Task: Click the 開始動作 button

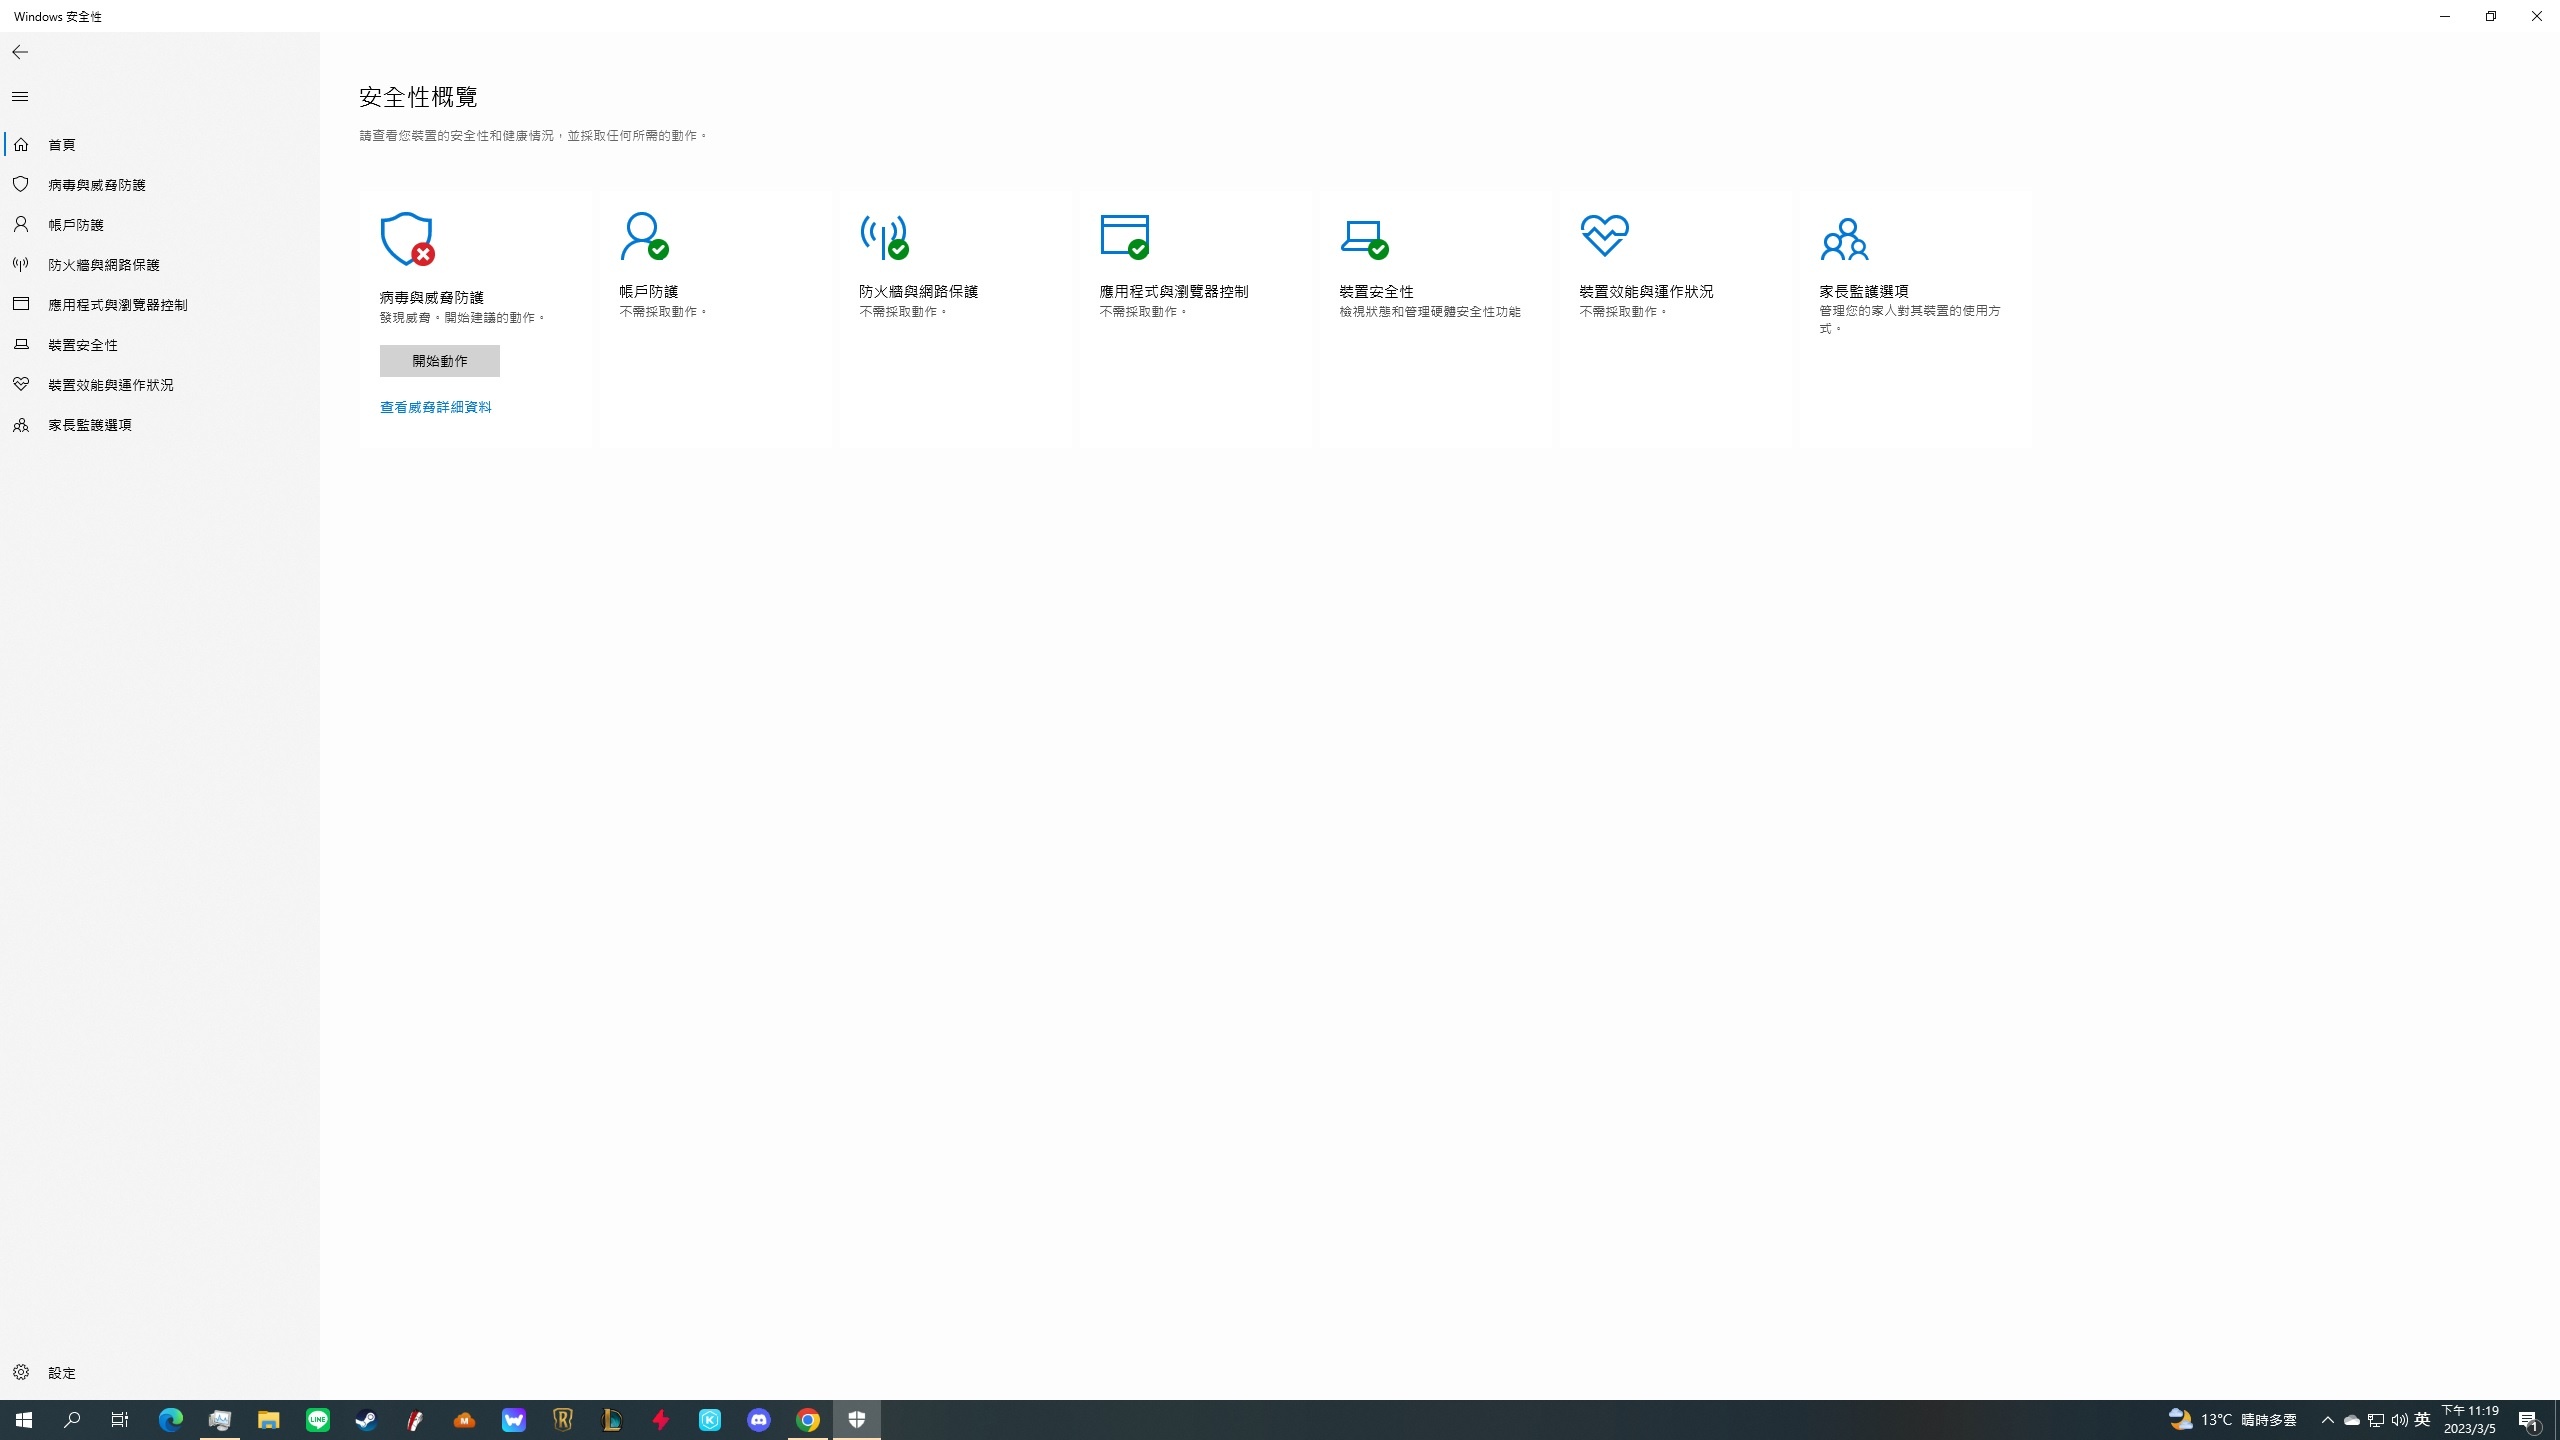Action: click(x=439, y=361)
